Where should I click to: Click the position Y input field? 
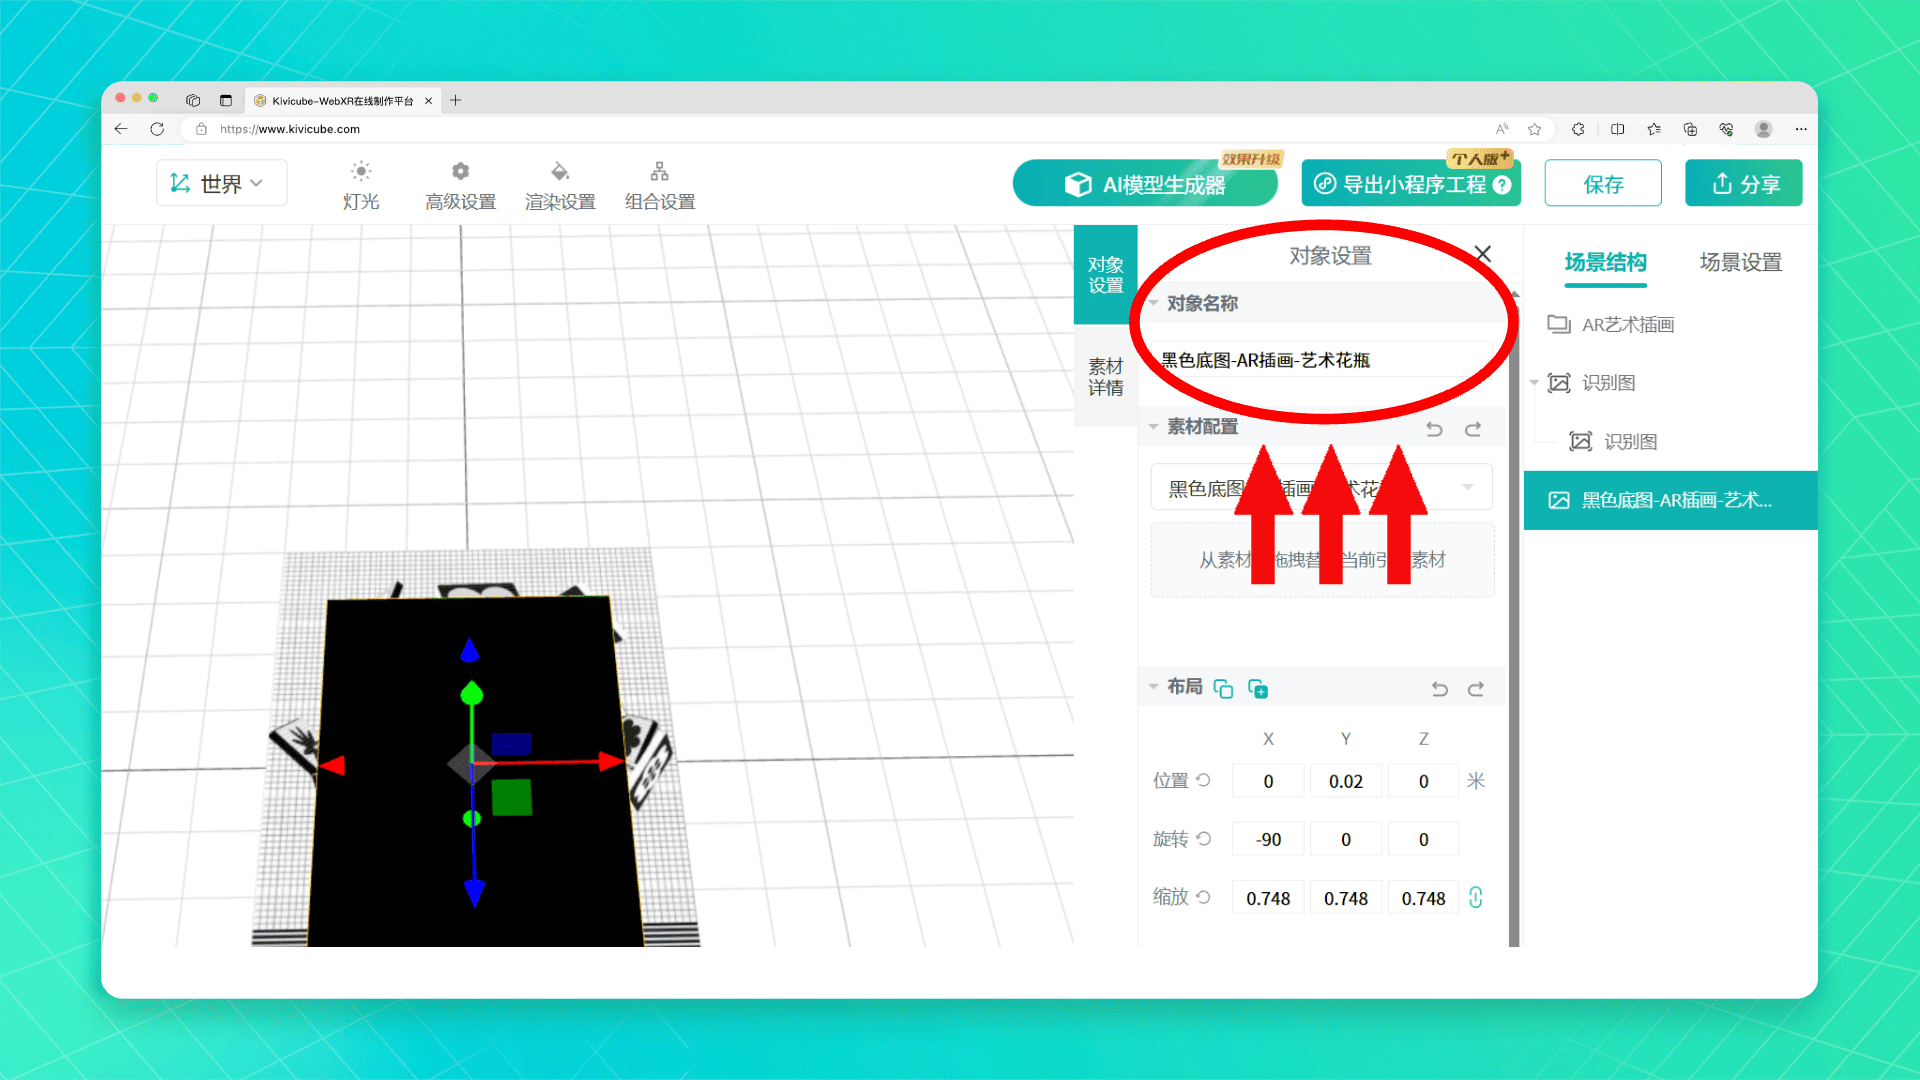[x=1345, y=781]
